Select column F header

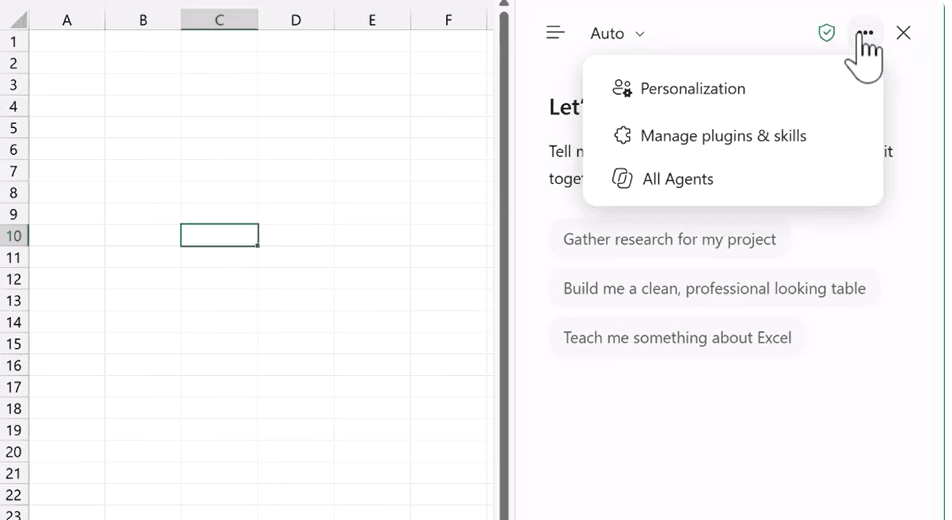point(448,20)
